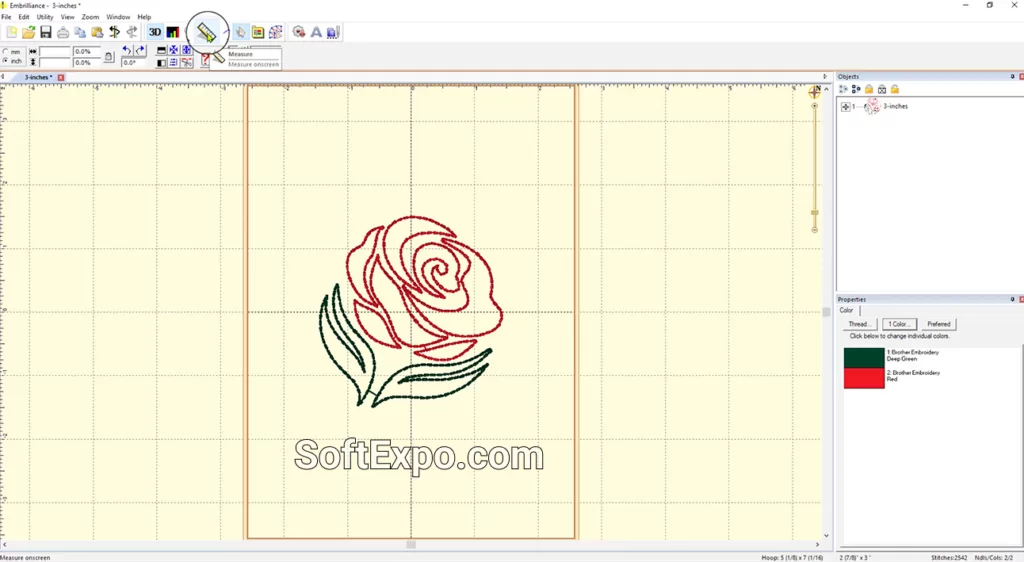Switch to the Color tab in Properties

click(x=847, y=311)
